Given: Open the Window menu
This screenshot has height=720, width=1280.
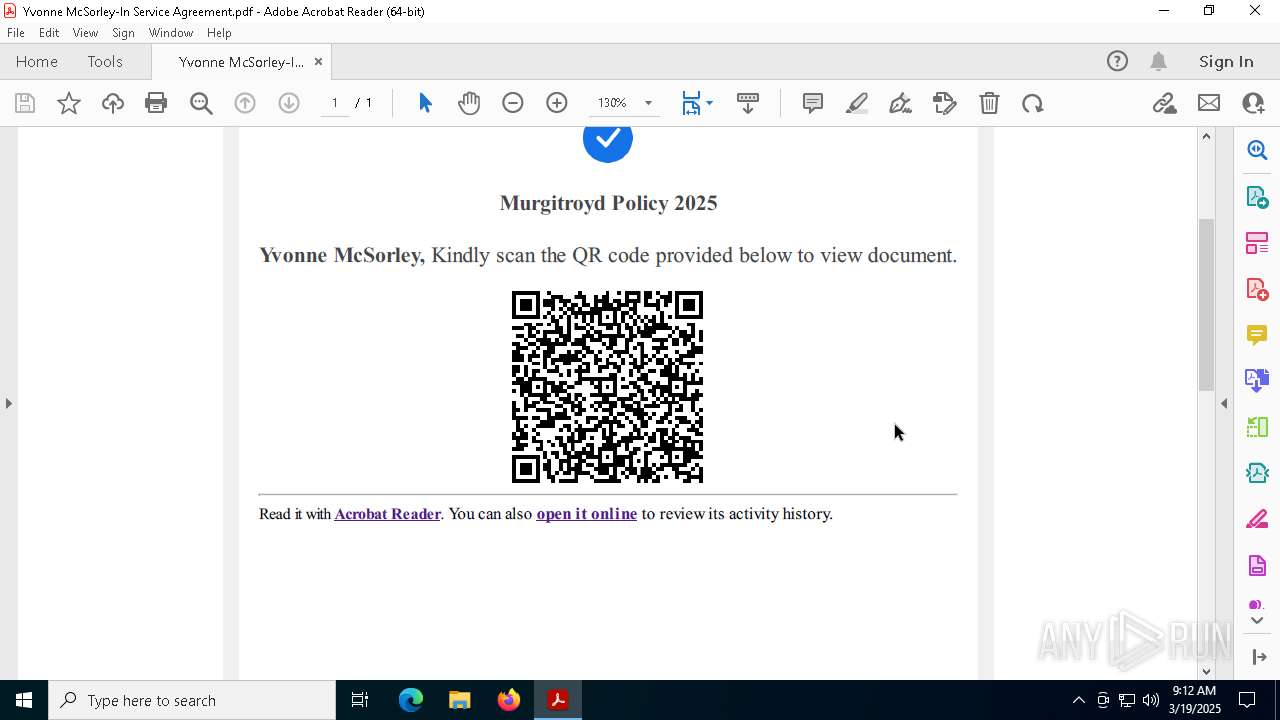Looking at the screenshot, I should (x=171, y=33).
